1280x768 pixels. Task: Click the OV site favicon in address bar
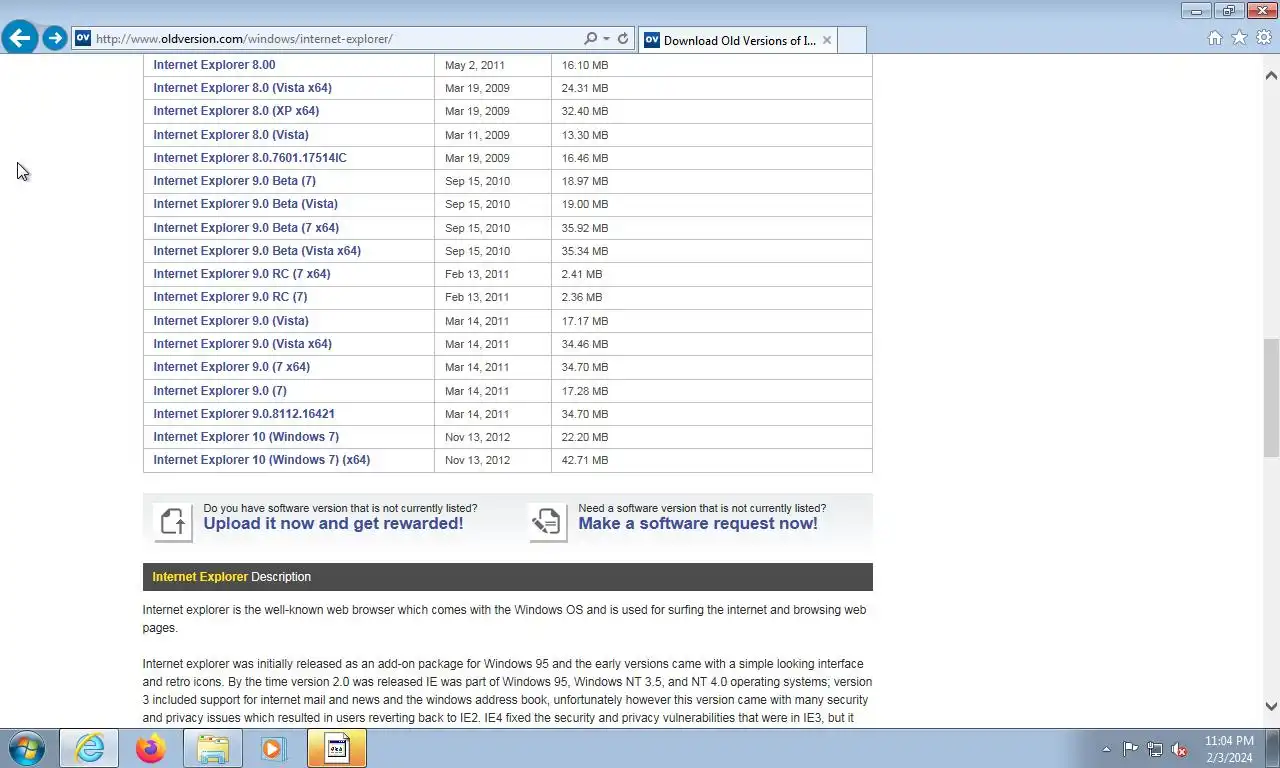83,38
